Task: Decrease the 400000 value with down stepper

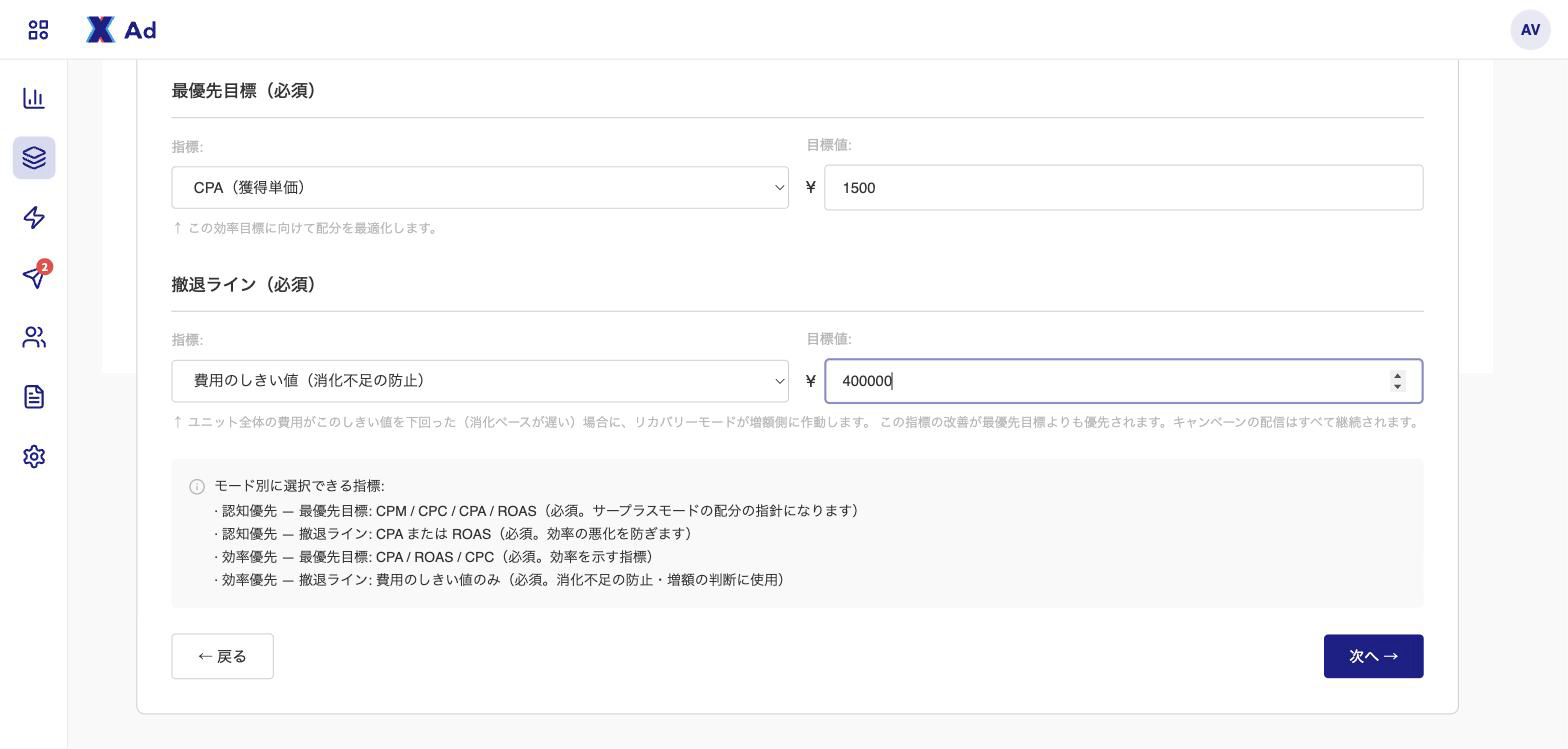Action: click(x=1397, y=387)
